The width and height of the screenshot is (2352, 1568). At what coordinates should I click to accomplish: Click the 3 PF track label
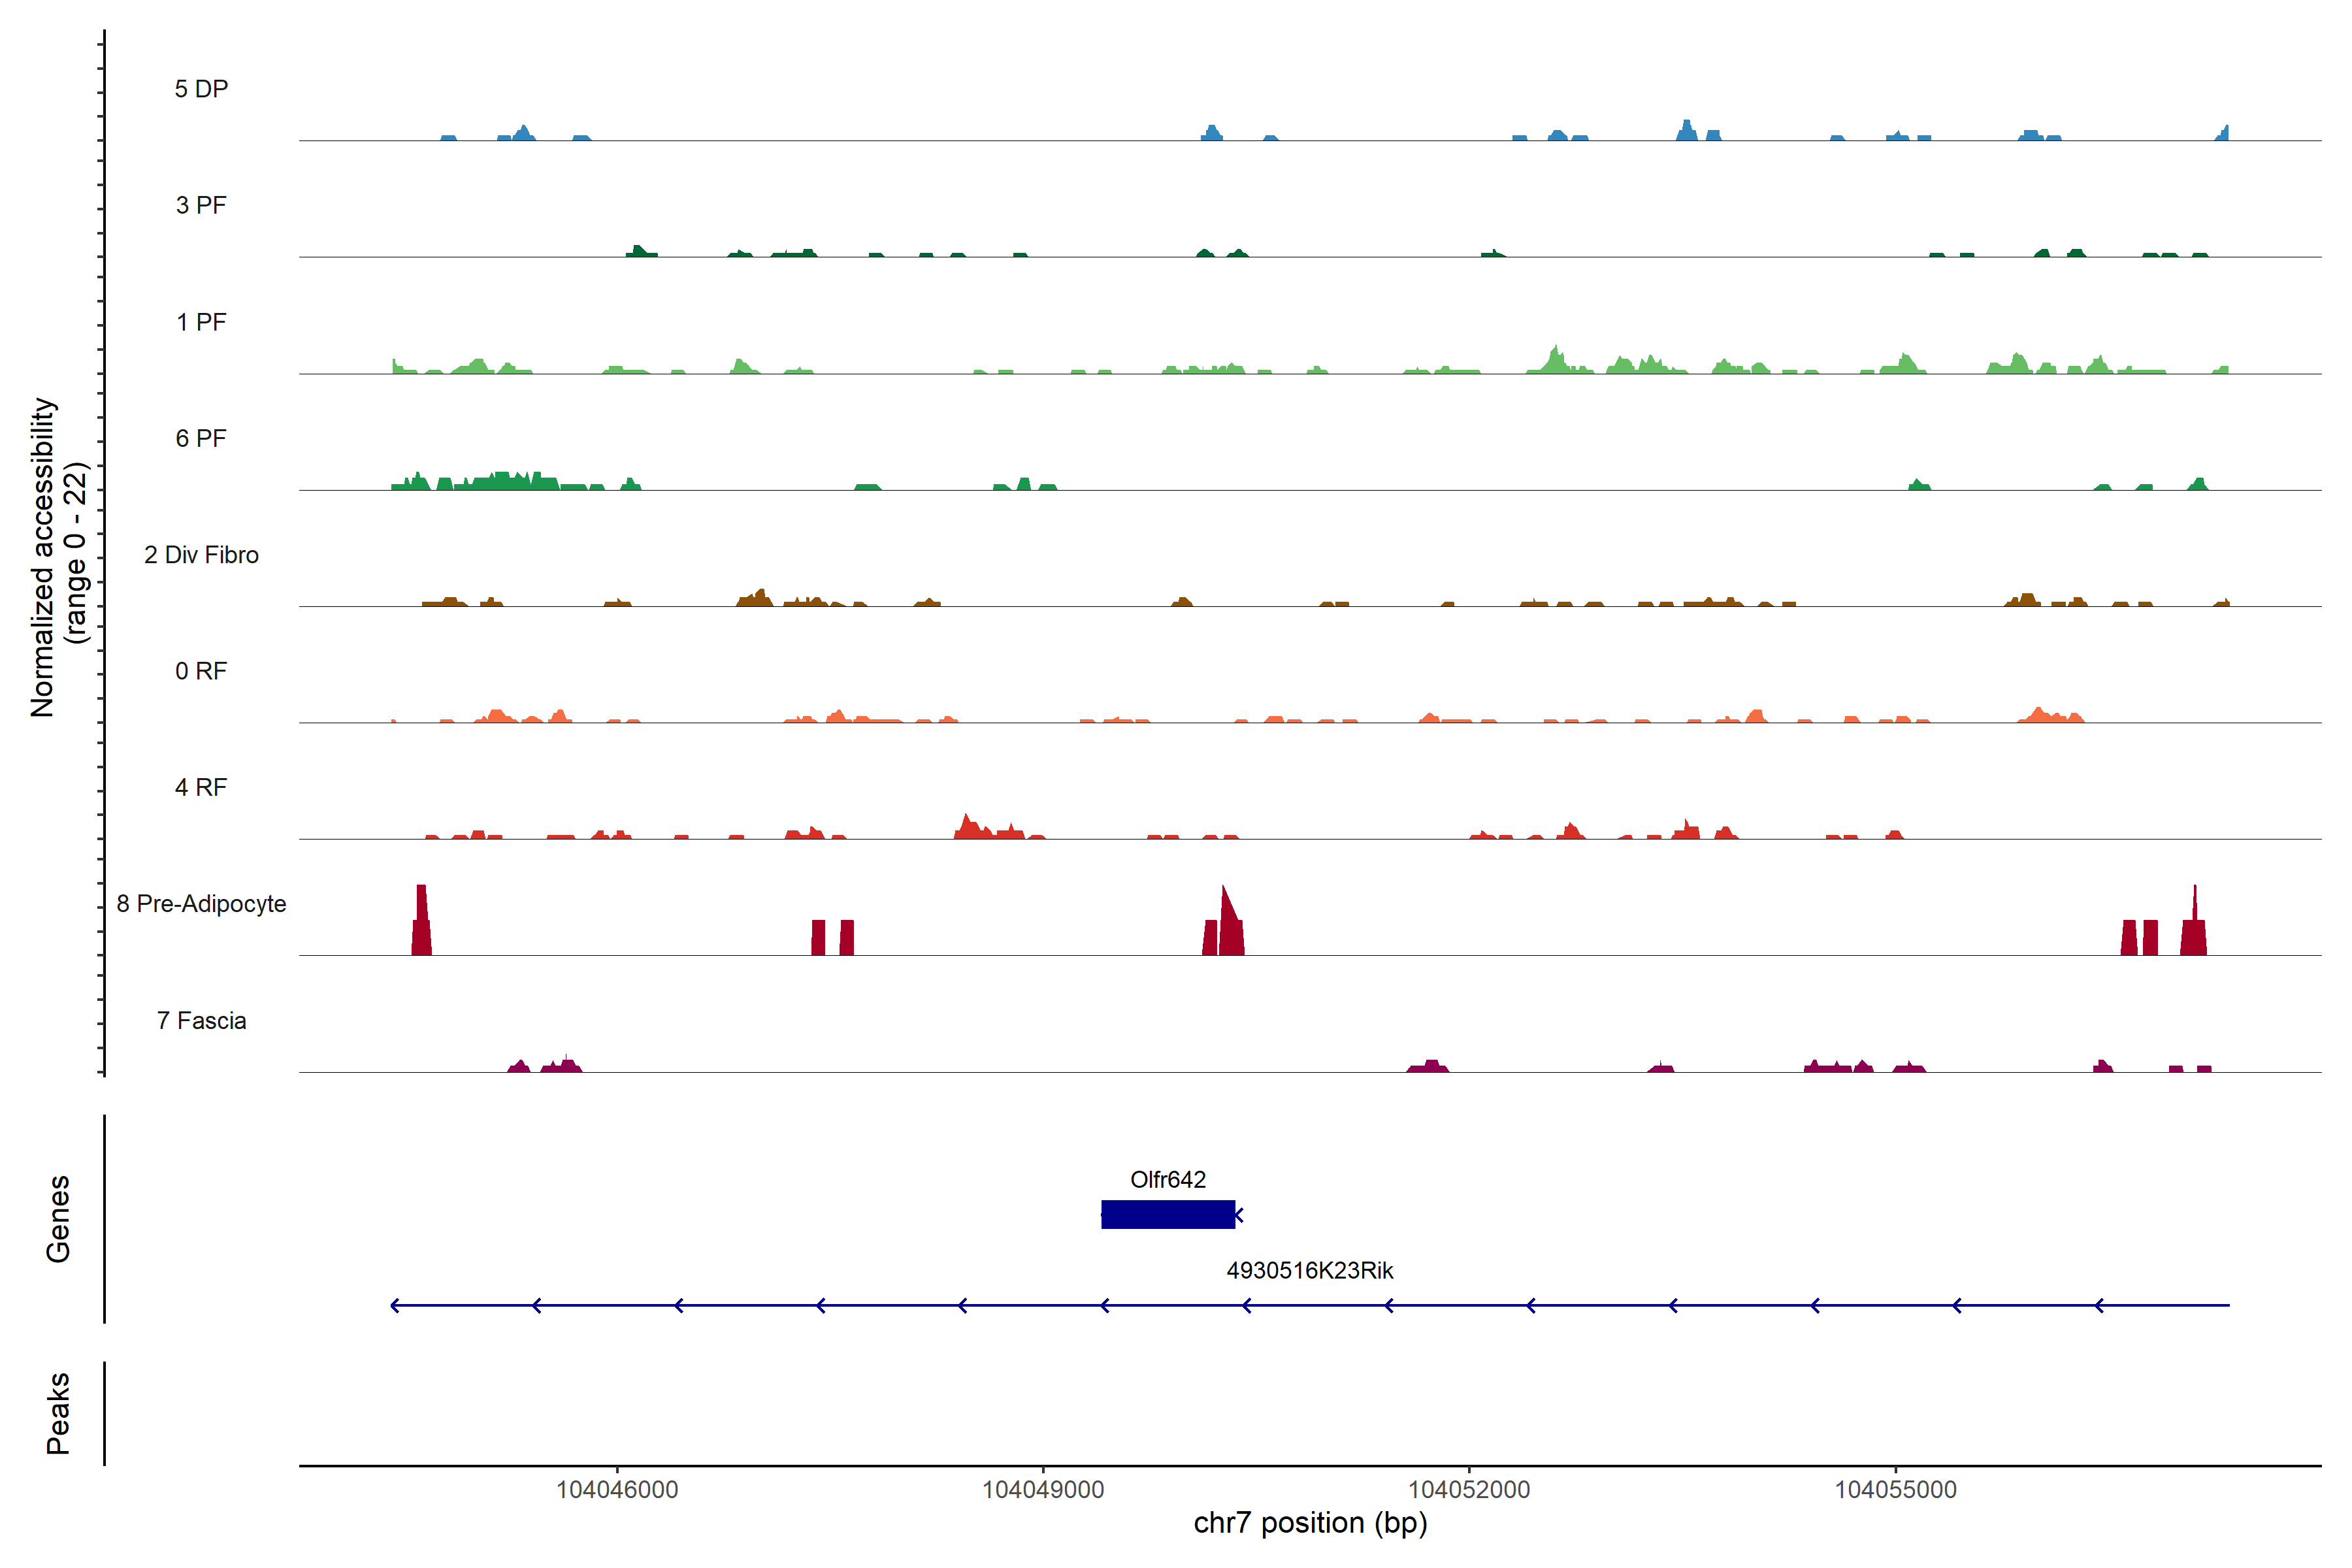click(201, 205)
